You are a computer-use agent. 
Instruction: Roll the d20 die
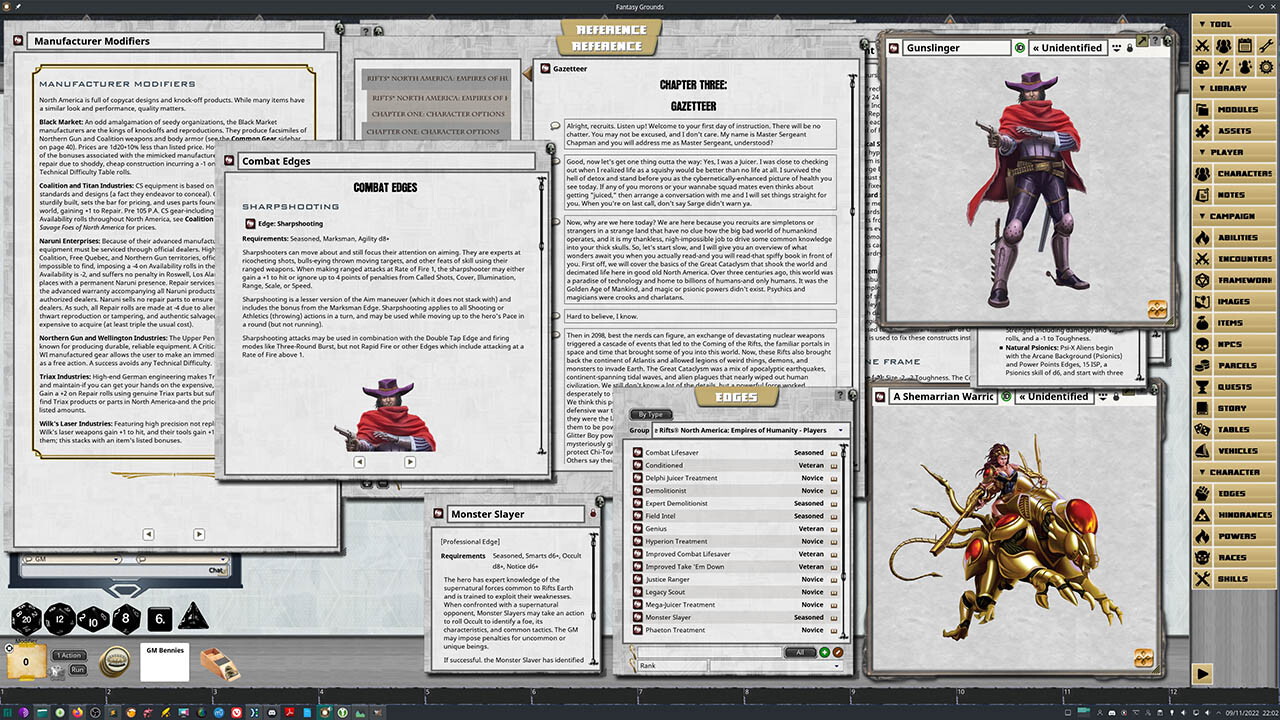[25, 618]
